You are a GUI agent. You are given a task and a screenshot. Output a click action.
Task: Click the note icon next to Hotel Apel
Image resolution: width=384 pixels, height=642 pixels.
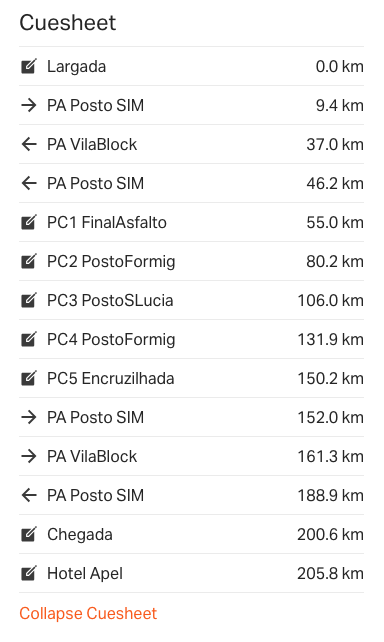29,573
